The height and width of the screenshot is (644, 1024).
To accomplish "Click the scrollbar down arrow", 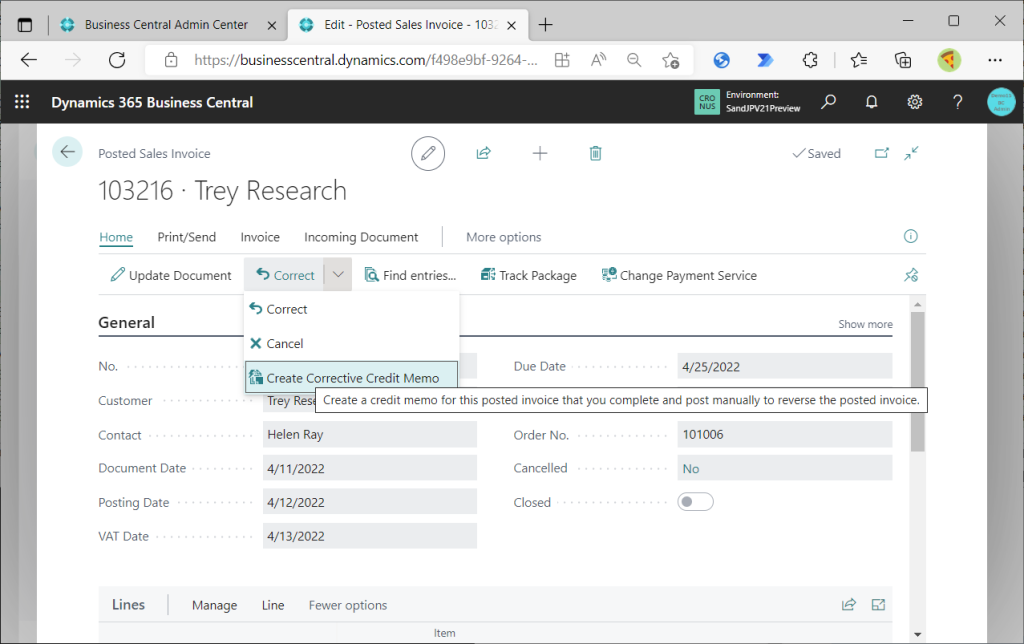I will coord(918,634).
